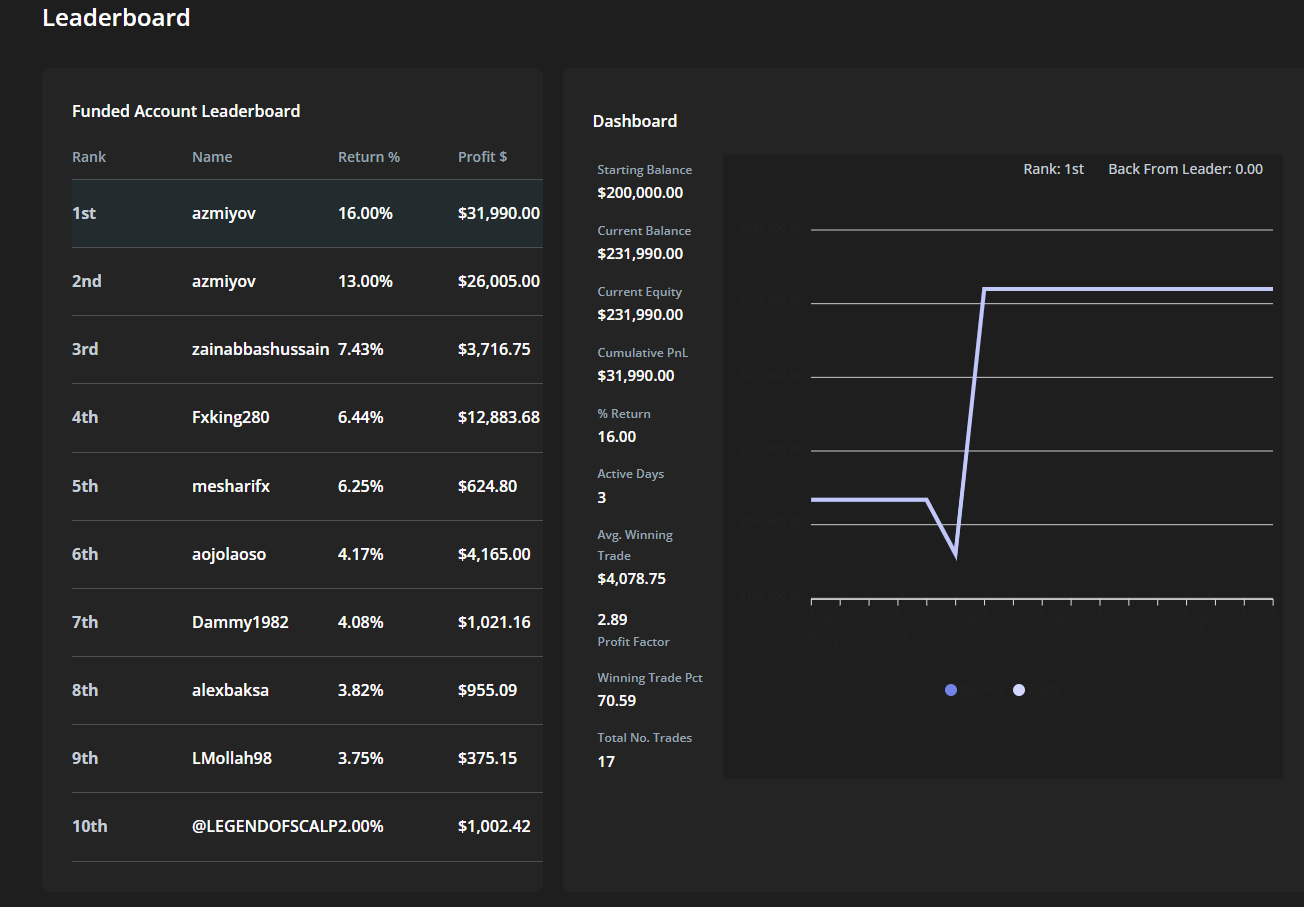
Task: Click the Avg. Winning Trade $4,078.75 value
Action: pos(632,579)
